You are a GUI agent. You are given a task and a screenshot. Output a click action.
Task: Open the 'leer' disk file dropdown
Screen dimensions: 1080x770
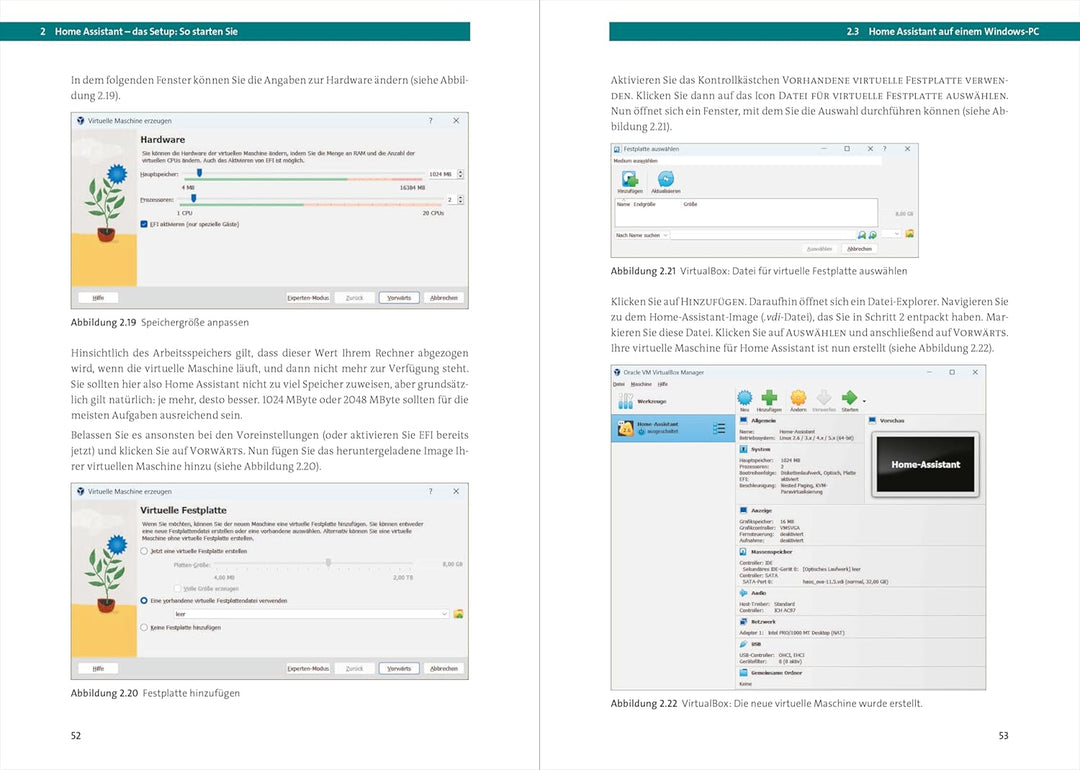point(310,614)
